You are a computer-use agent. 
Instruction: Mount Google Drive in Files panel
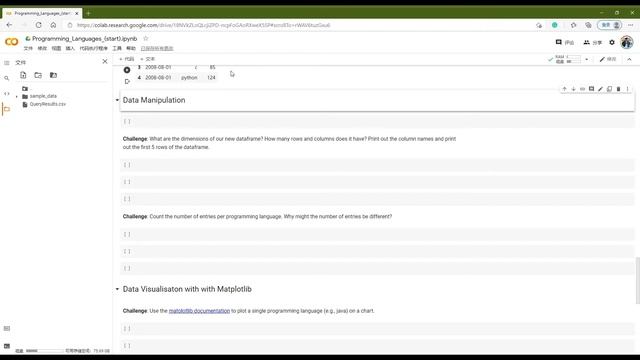point(53,75)
